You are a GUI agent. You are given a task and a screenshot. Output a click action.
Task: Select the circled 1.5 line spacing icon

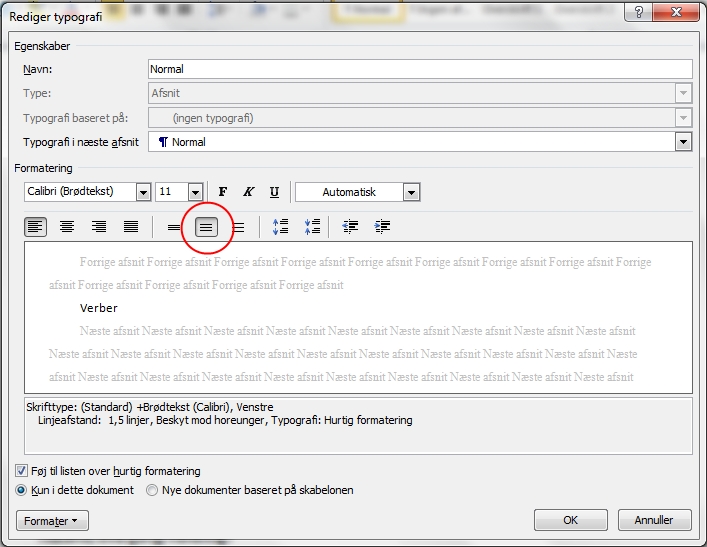205,227
